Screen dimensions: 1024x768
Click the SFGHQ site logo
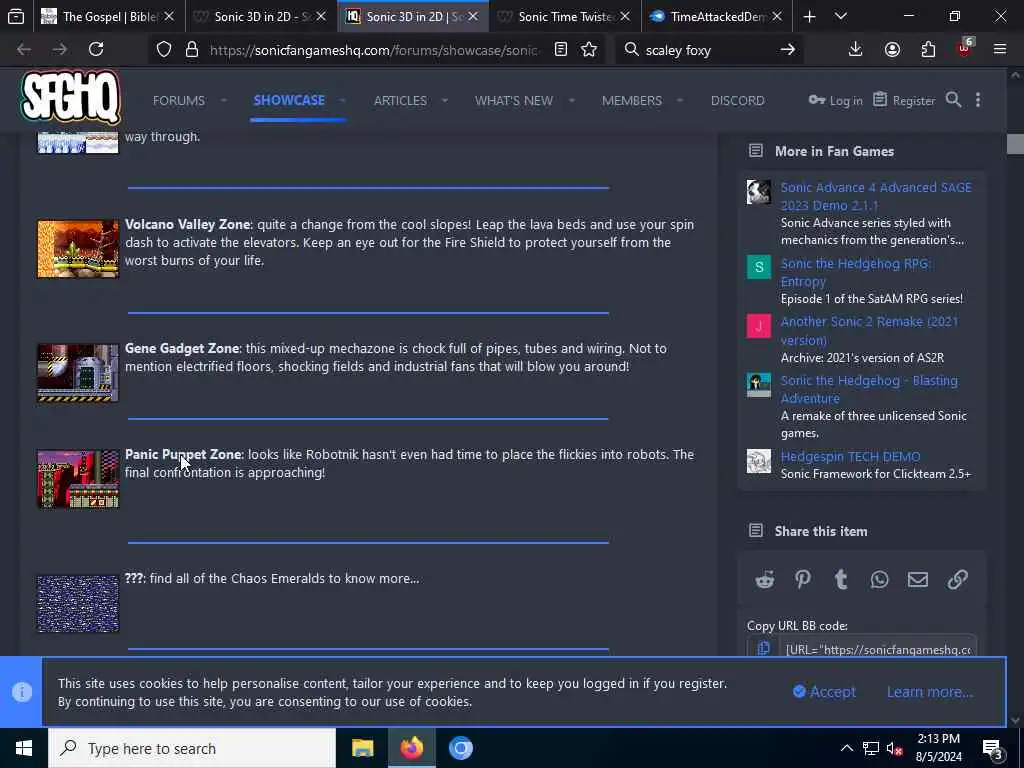(71, 97)
